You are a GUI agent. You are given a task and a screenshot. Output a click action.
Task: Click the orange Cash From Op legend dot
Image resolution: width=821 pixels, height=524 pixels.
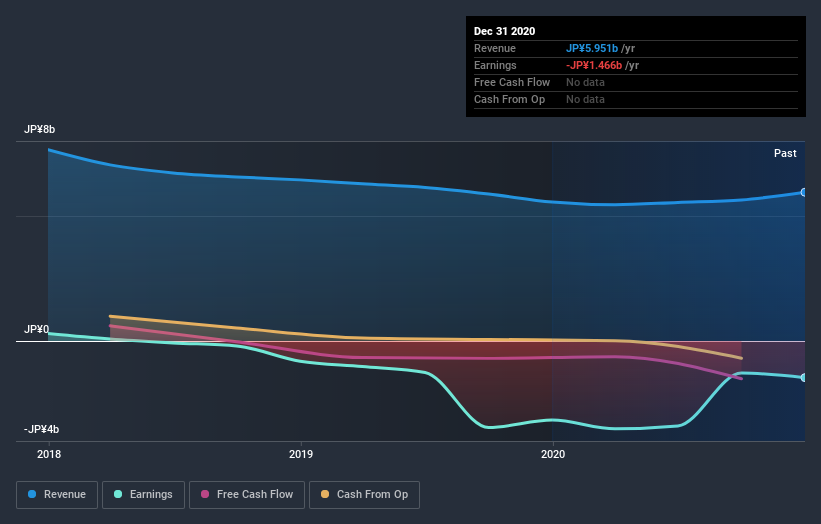click(x=325, y=494)
